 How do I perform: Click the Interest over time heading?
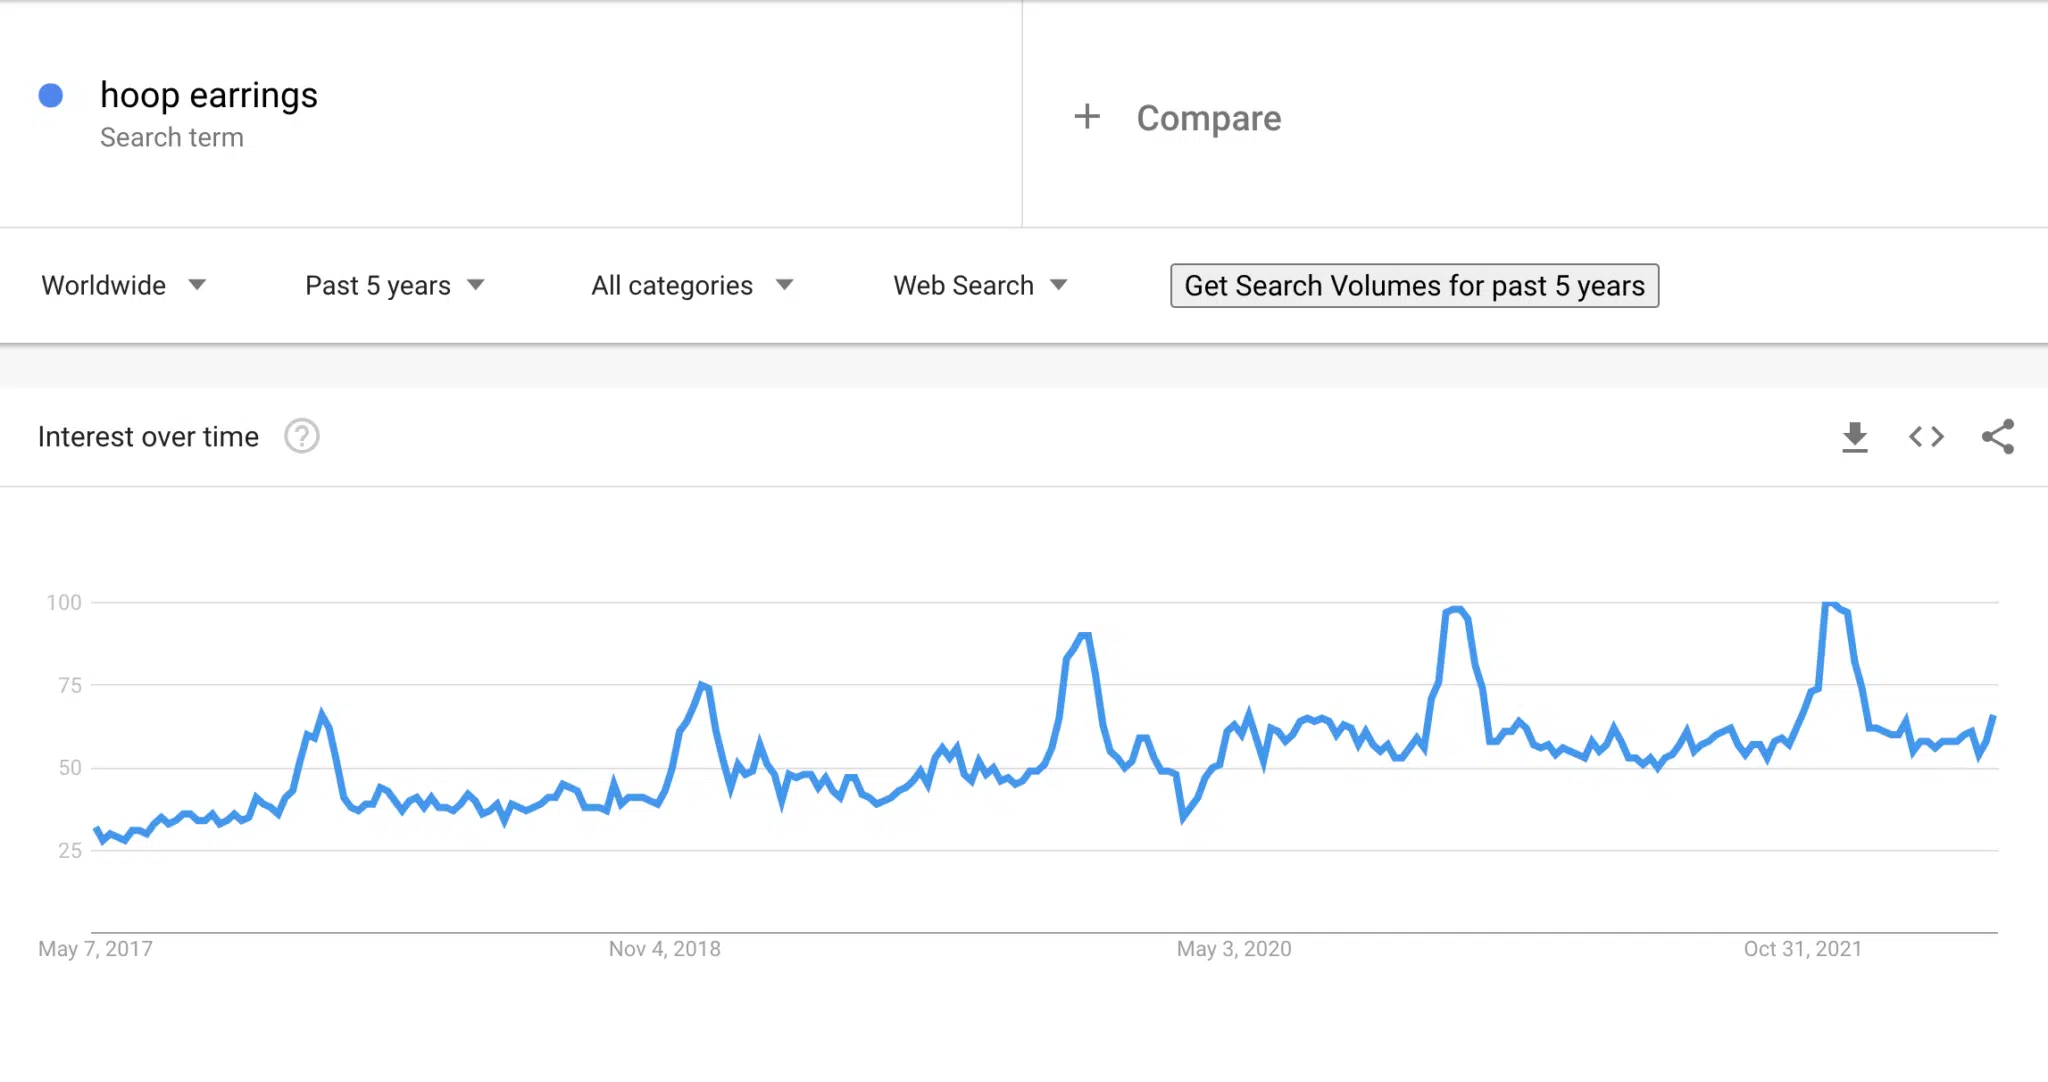tap(148, 437)
